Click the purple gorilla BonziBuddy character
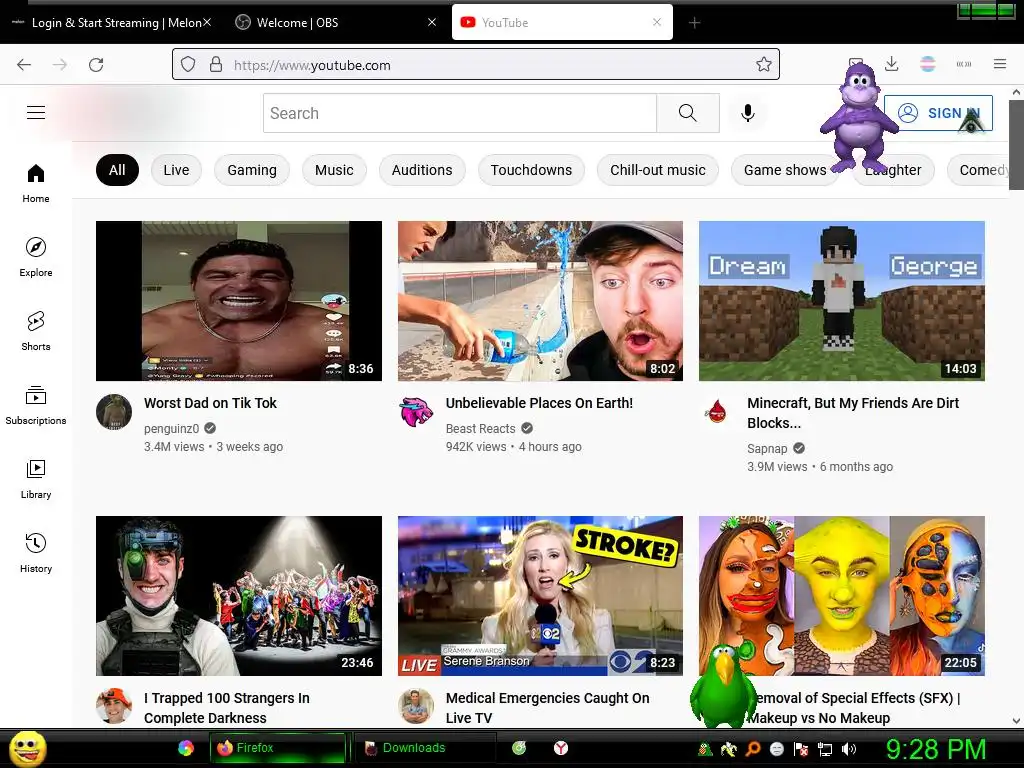The width and height of the screenshot is (1024, 768). click(859, 116)
